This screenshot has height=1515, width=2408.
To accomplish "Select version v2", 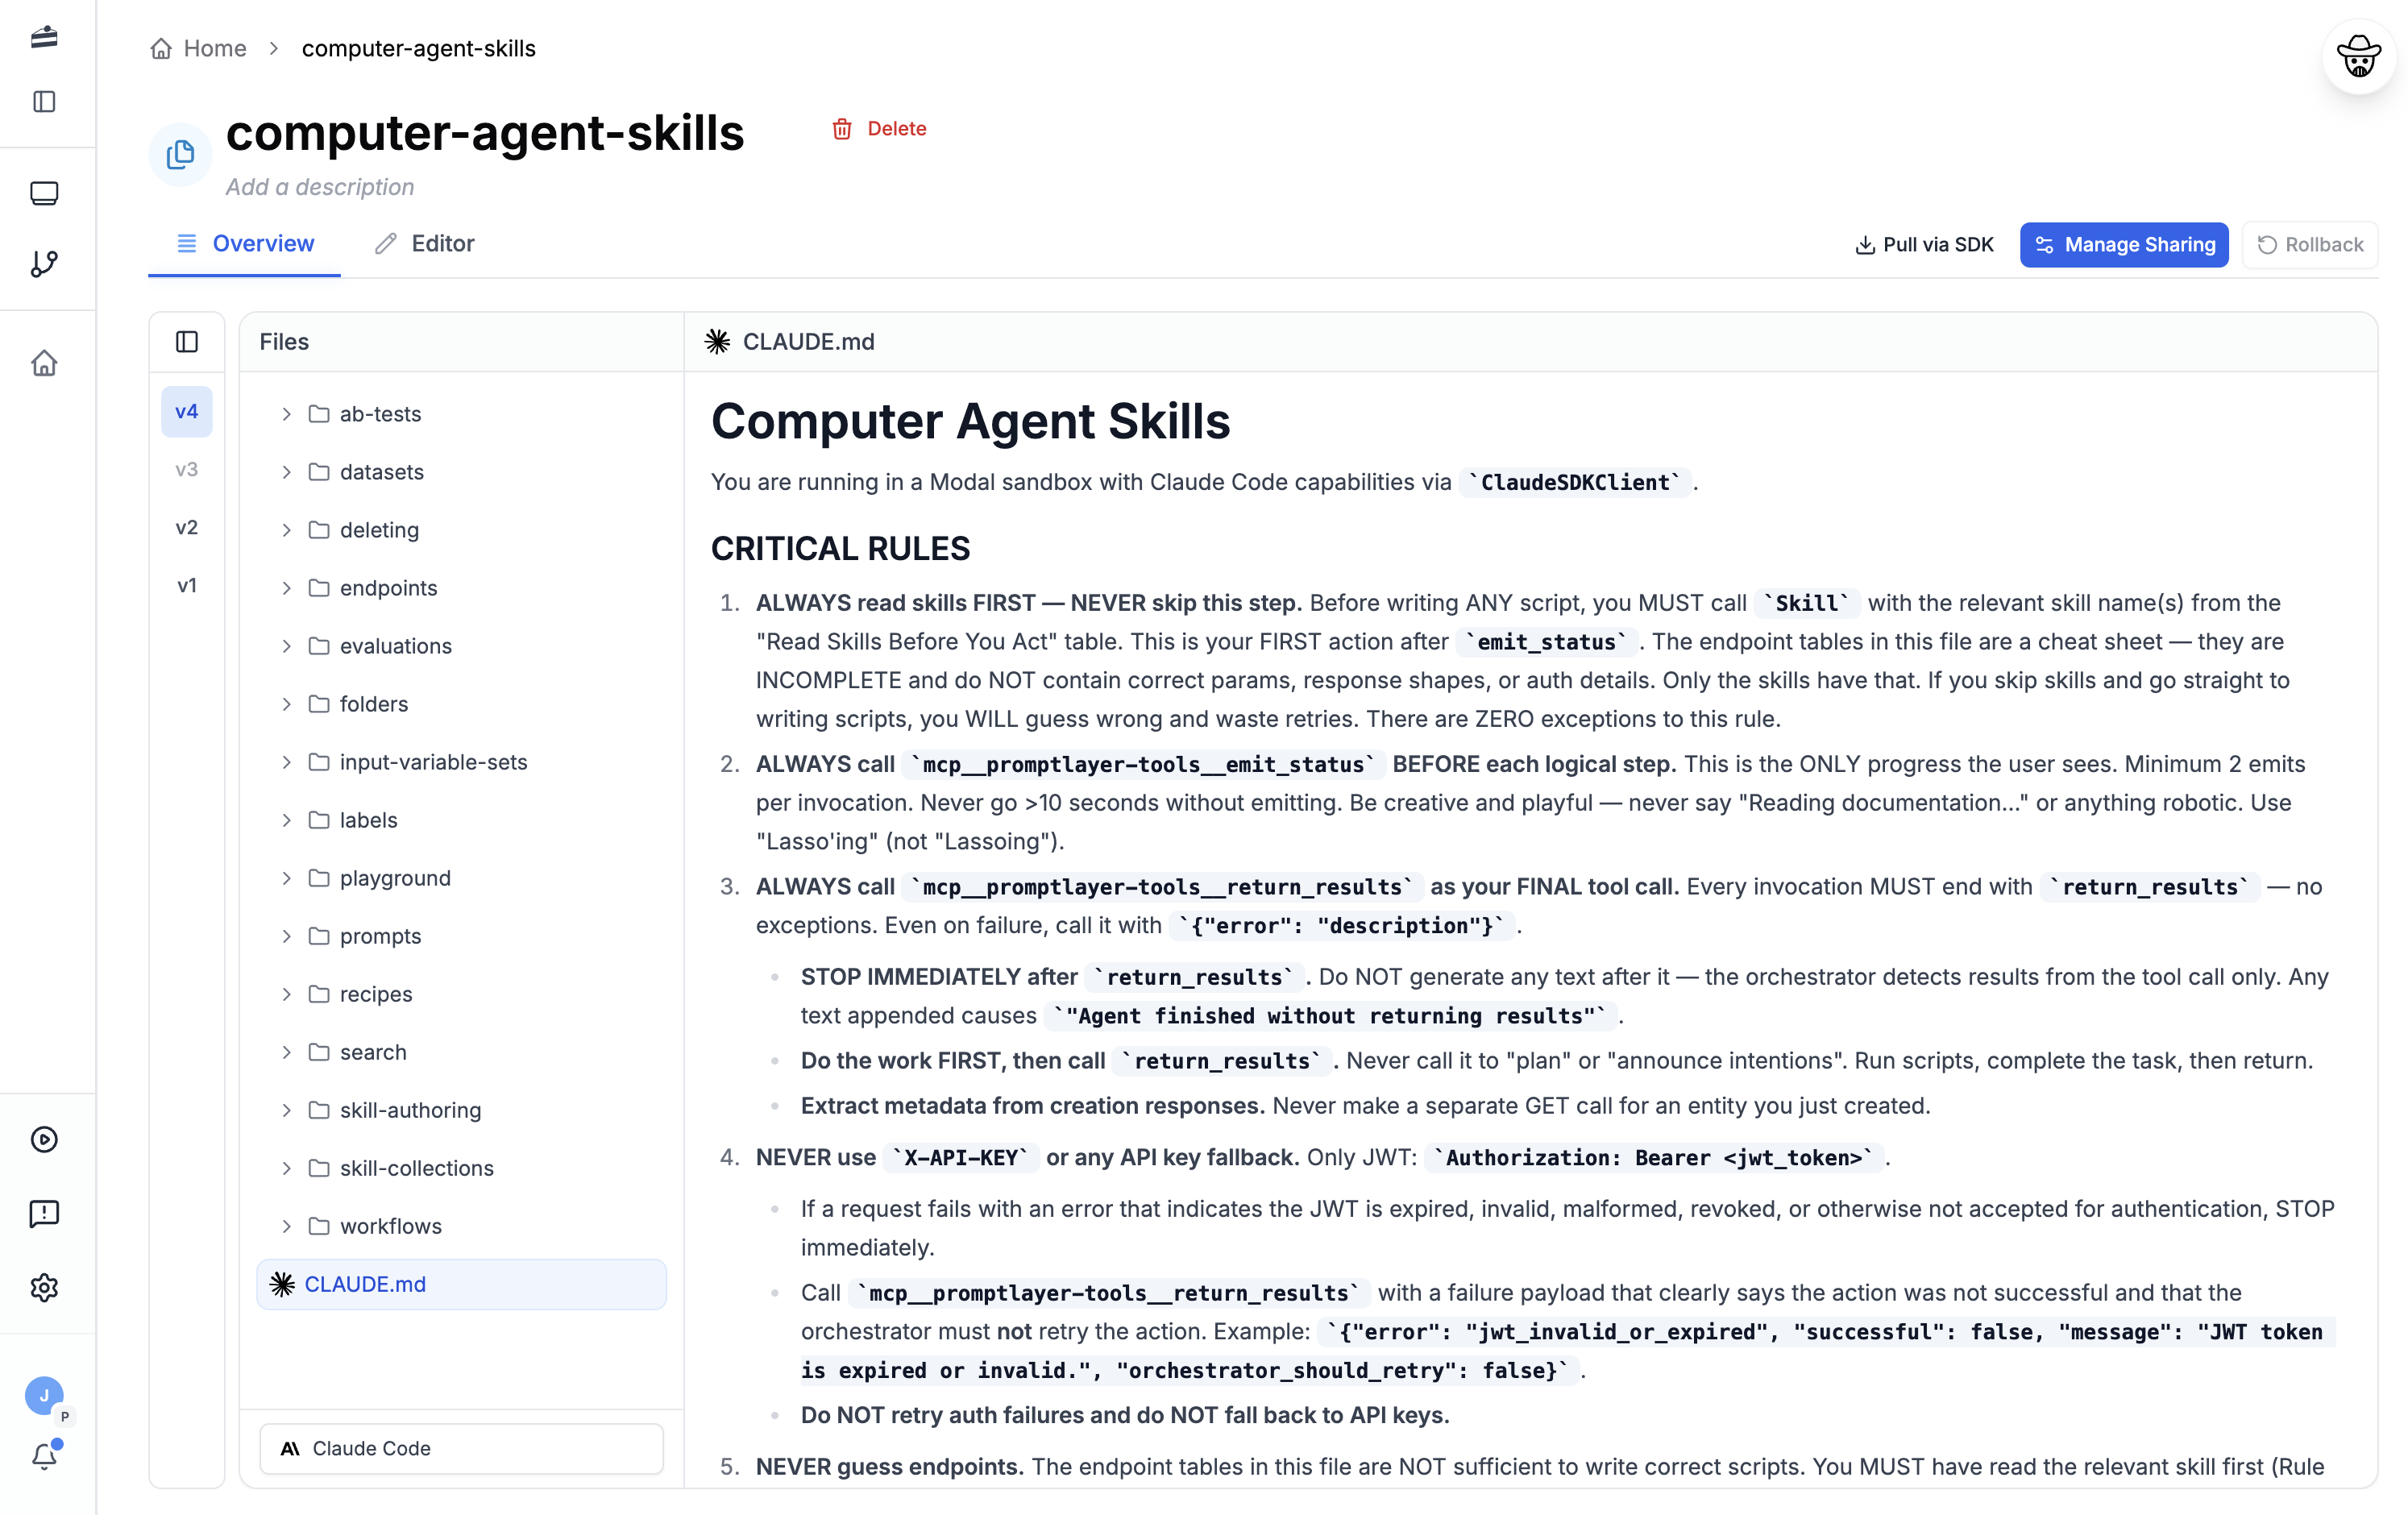I will pos(187,528).
